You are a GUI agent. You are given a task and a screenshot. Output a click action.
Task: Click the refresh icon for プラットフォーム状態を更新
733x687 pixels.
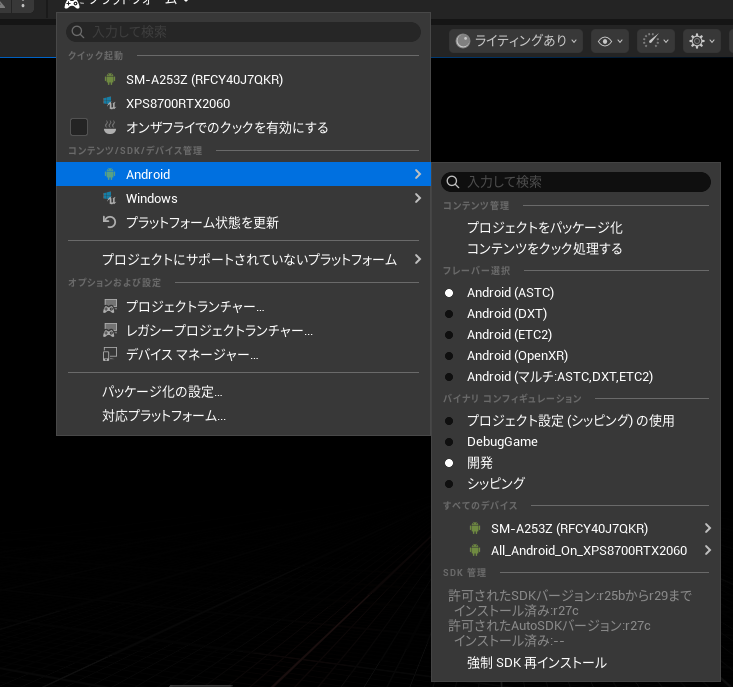[x=110, y=223]
